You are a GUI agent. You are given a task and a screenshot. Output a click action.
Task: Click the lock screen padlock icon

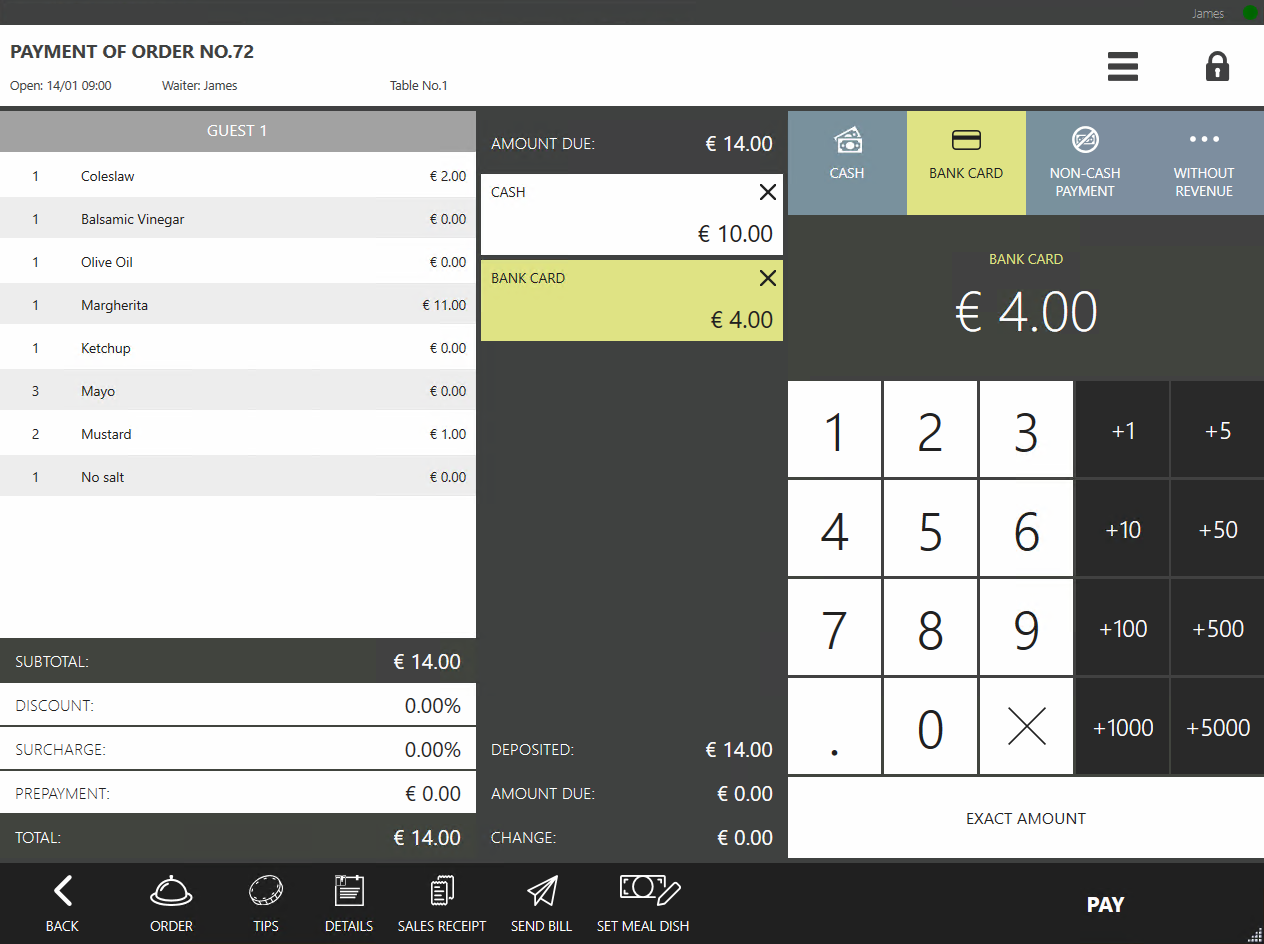1217,66
